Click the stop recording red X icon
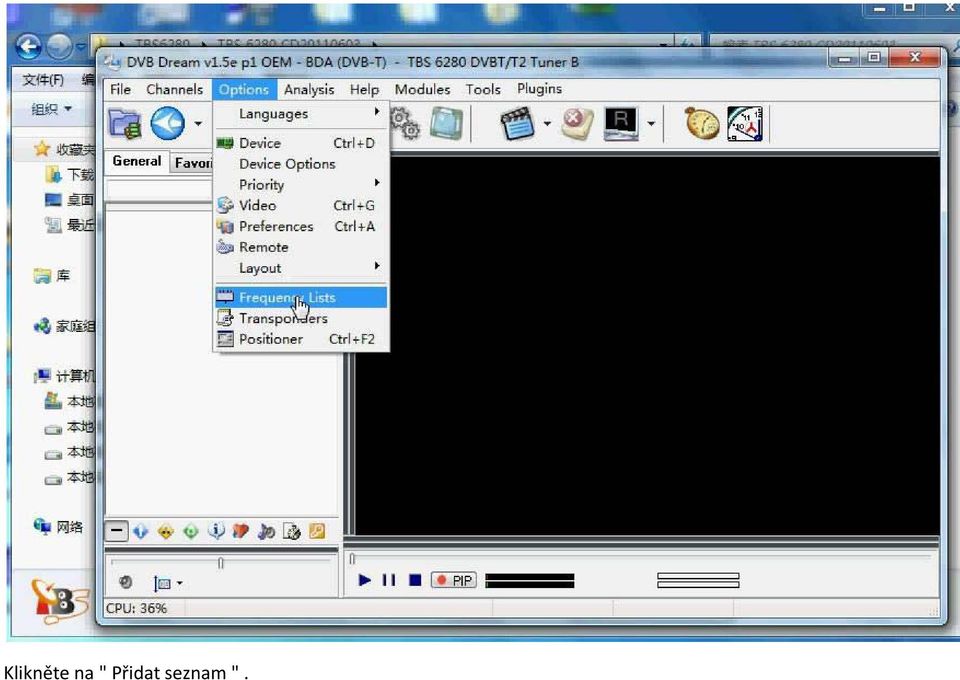The height and width of the screenshot is (680, 960). tap(577, 124)
